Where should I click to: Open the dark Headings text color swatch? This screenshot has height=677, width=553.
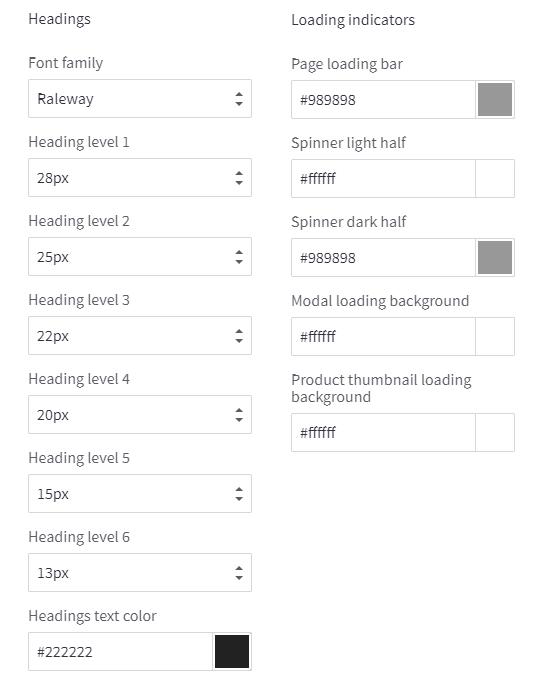[232, 652]
